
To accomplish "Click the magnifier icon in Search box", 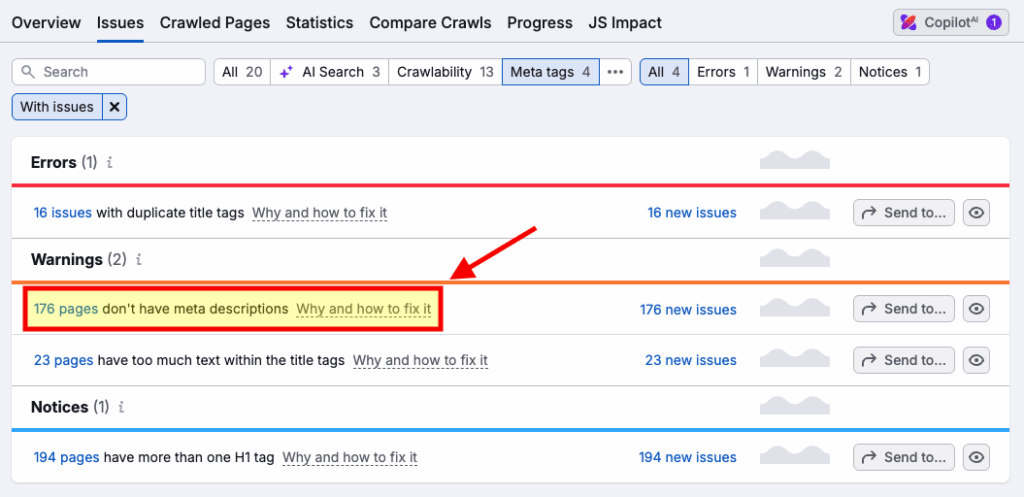I will click(x=27, y=72).
